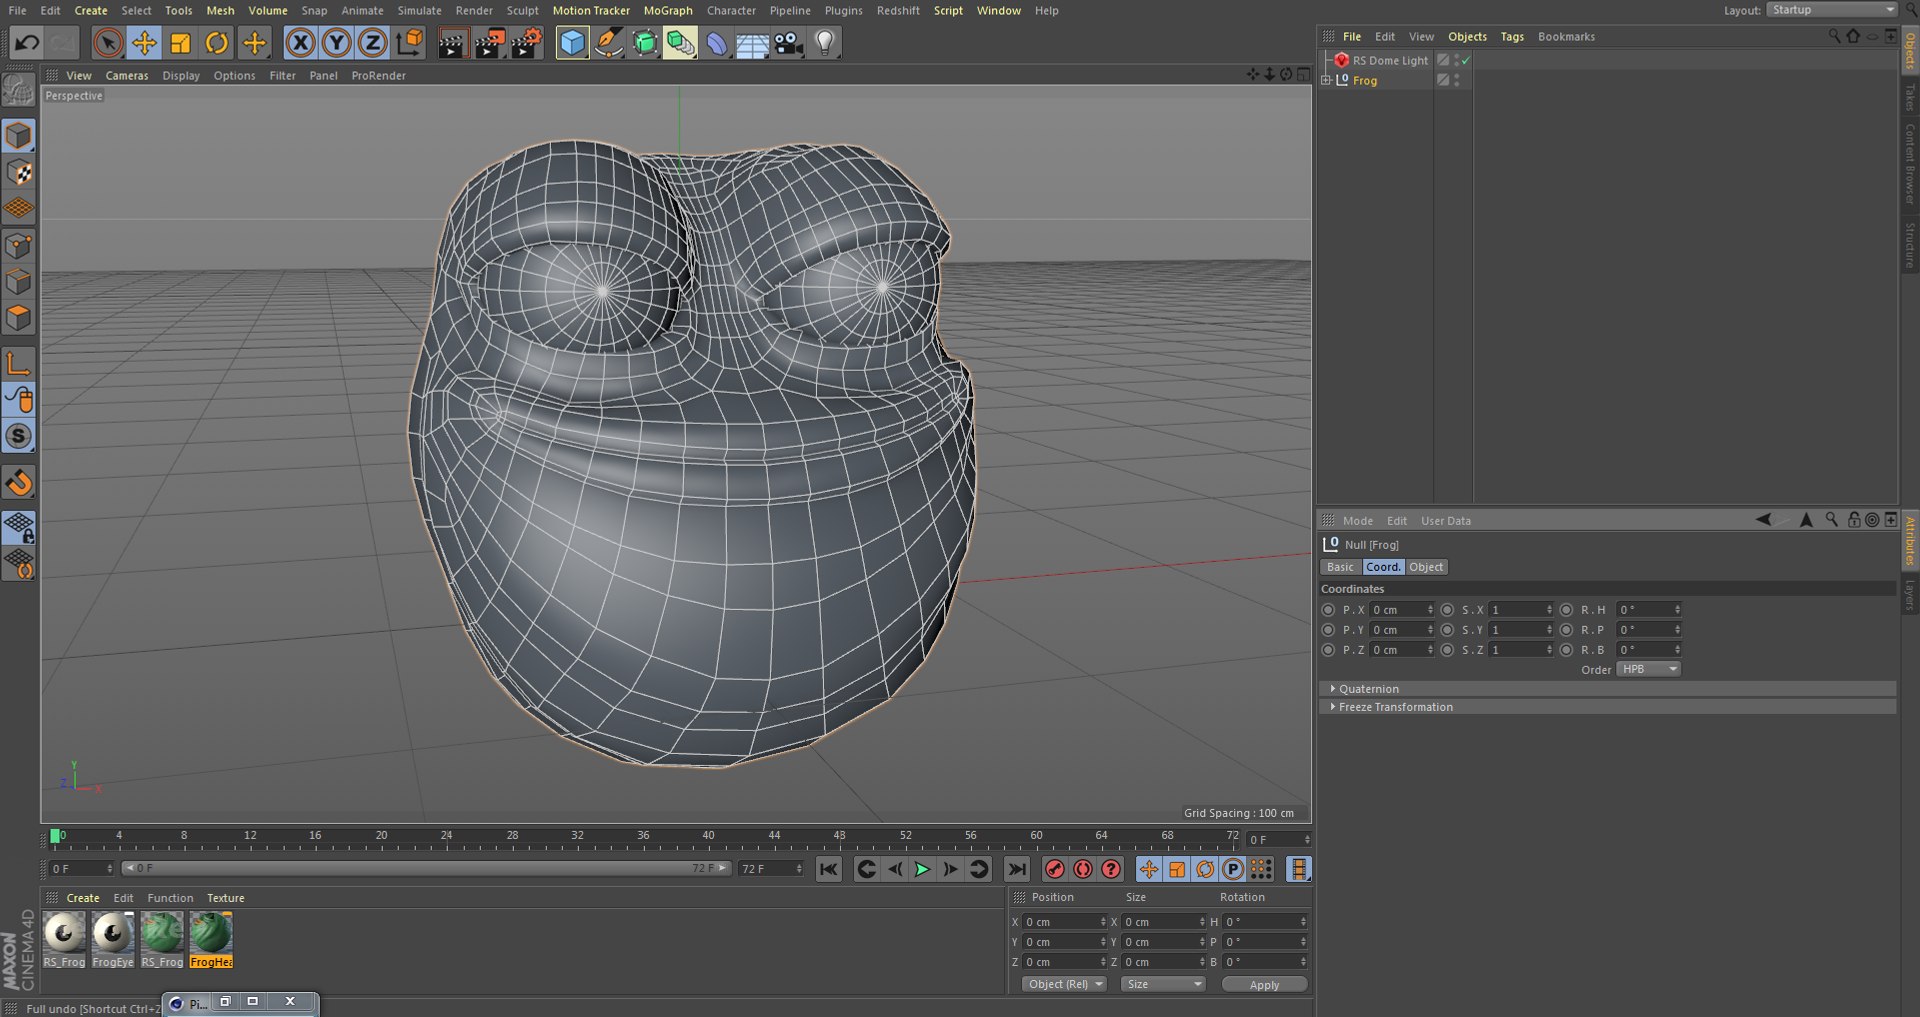Toggle the P.X animation dot
1920x1017 pixels.
point(1328,610)
